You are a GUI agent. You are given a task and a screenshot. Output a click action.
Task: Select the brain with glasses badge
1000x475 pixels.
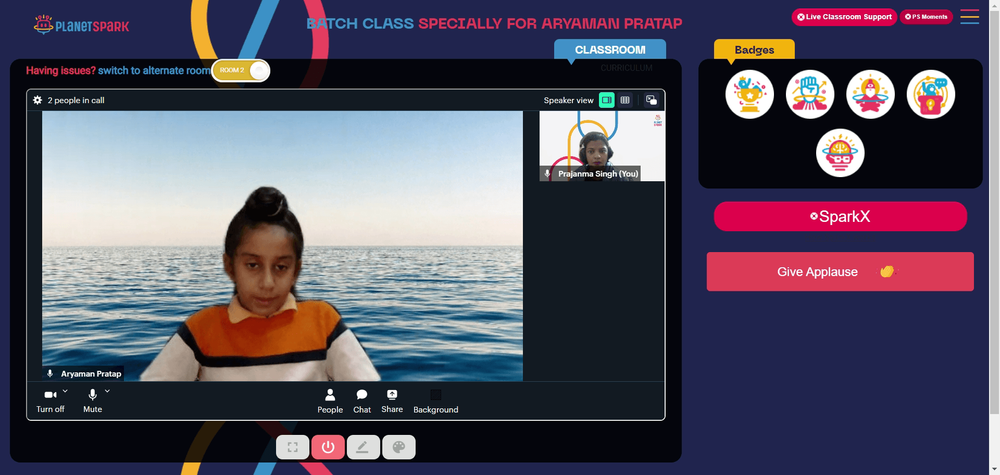point(840,153)
